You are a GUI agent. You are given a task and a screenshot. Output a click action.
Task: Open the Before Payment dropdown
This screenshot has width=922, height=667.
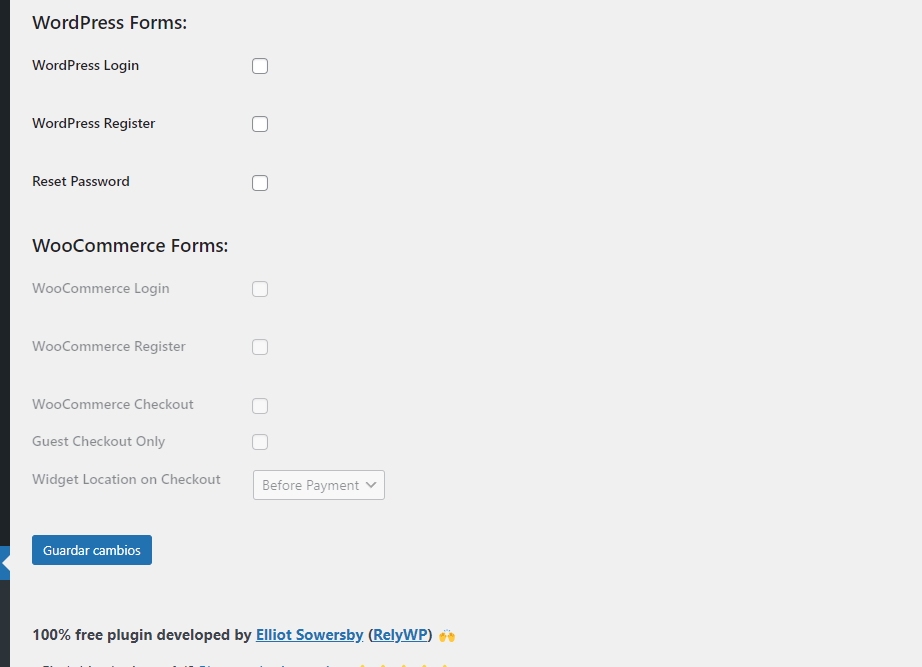click(x=319, y=485)
